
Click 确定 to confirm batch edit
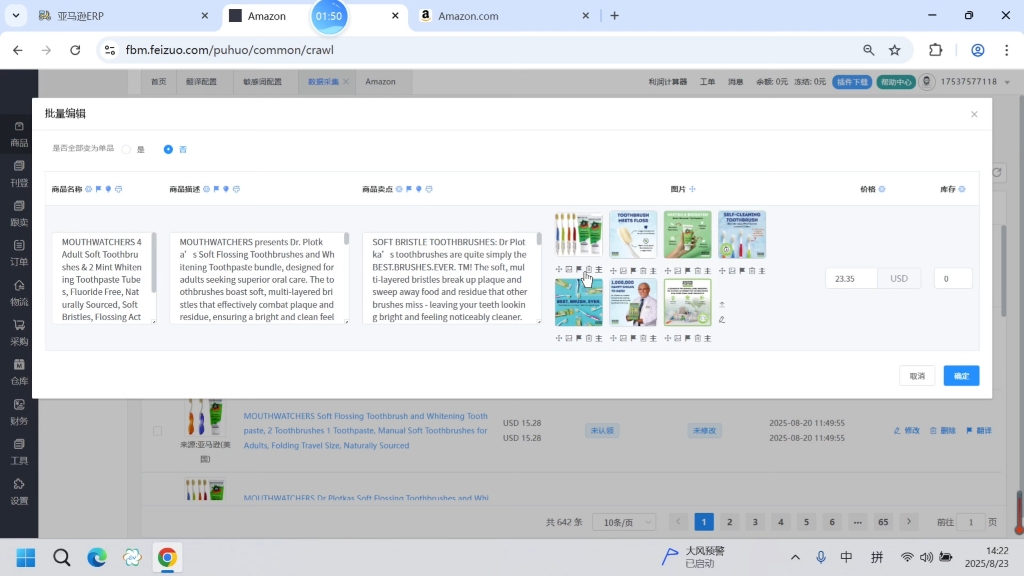tap(961, 376)
